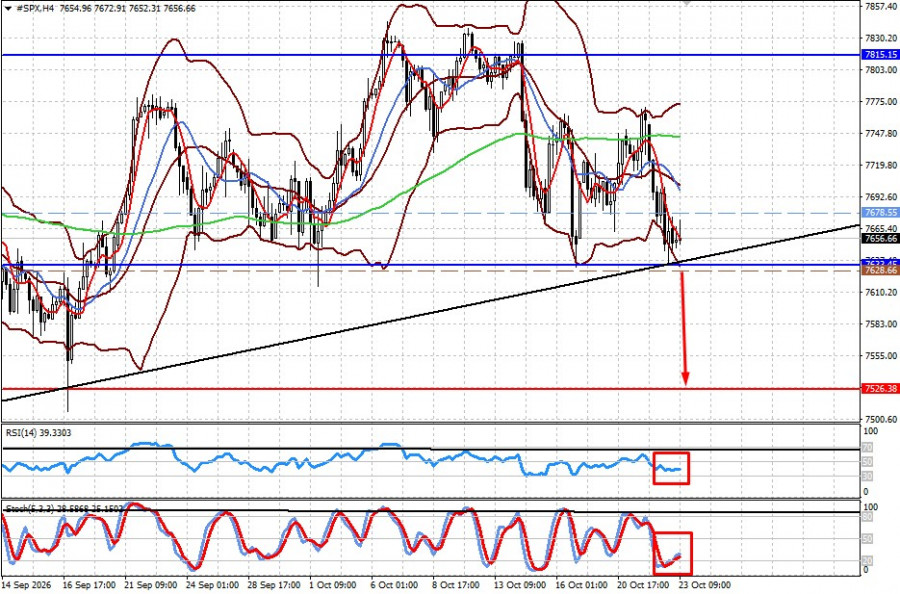
Task: Click the 28 Sep 17:00 time label
Action: pyautogui.click(x=274, y=585)
